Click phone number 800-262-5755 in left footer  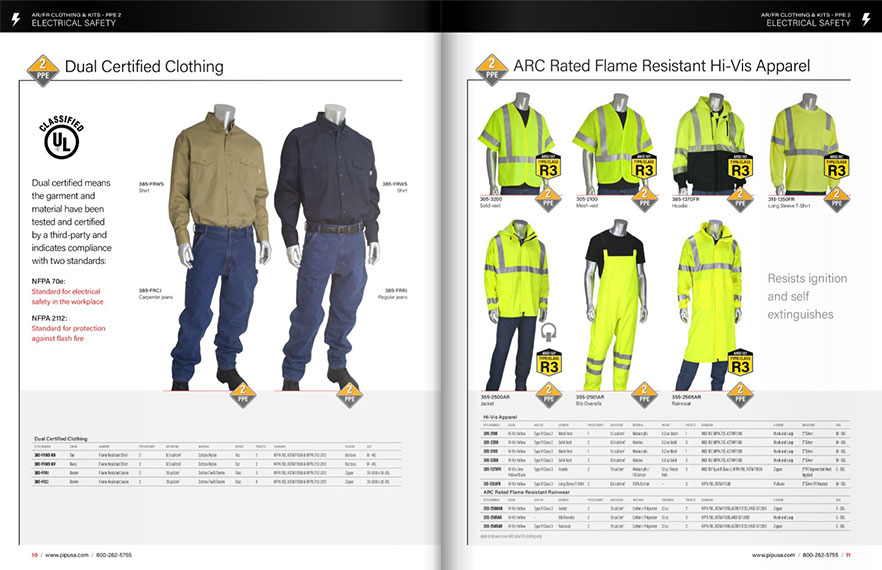point(114,555)
